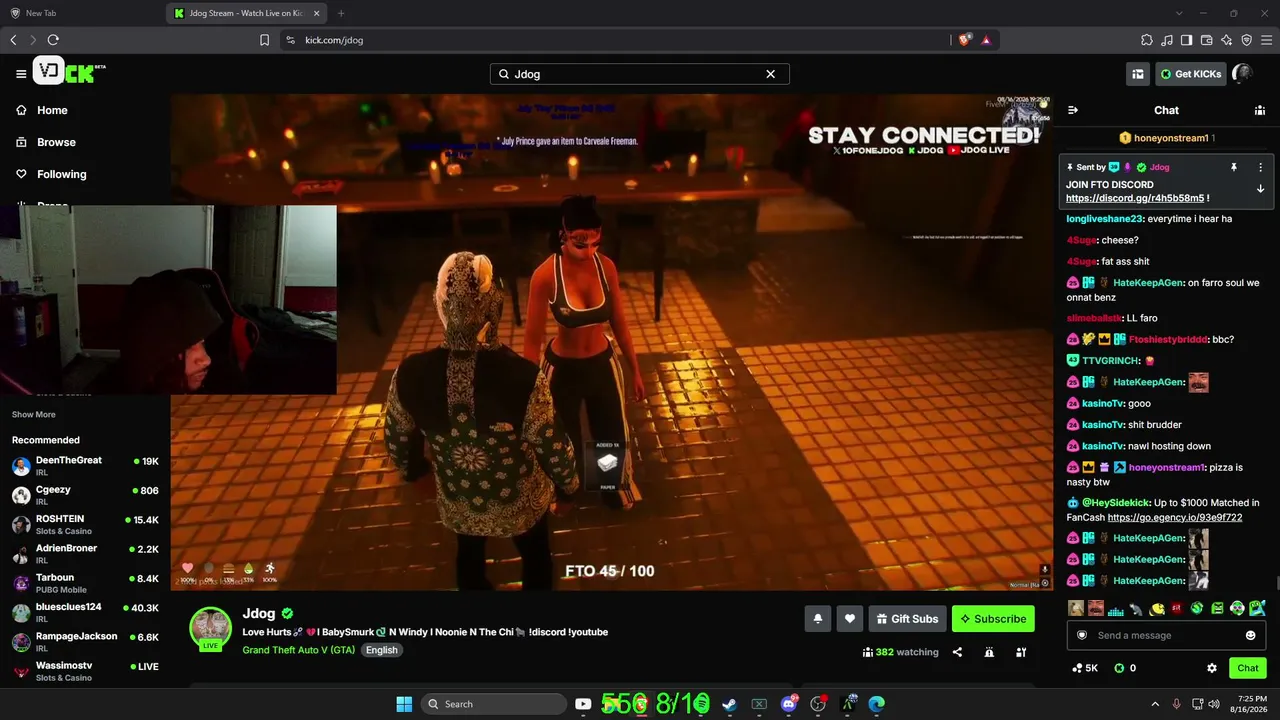The height and width of the screenshot is (720, 1280).
Task: Open Steam from the taskbar
Action: tap(730, 704)
